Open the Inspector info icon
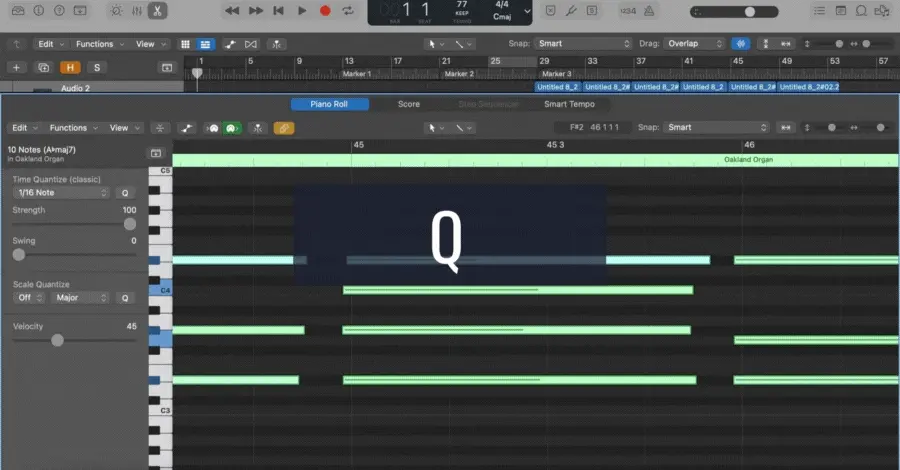Screen dimensions: 900x470 coord(38,10)
